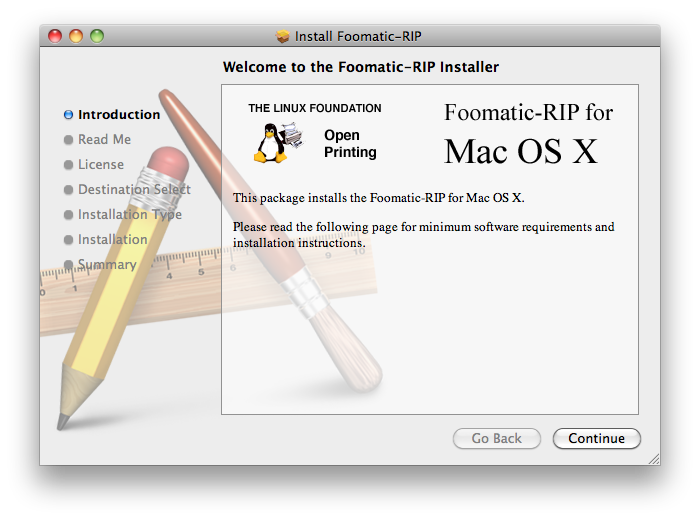The image size is (700, 520).
Task: Click the gray bullet beside Read Me
Action: (x=68, y=140)
